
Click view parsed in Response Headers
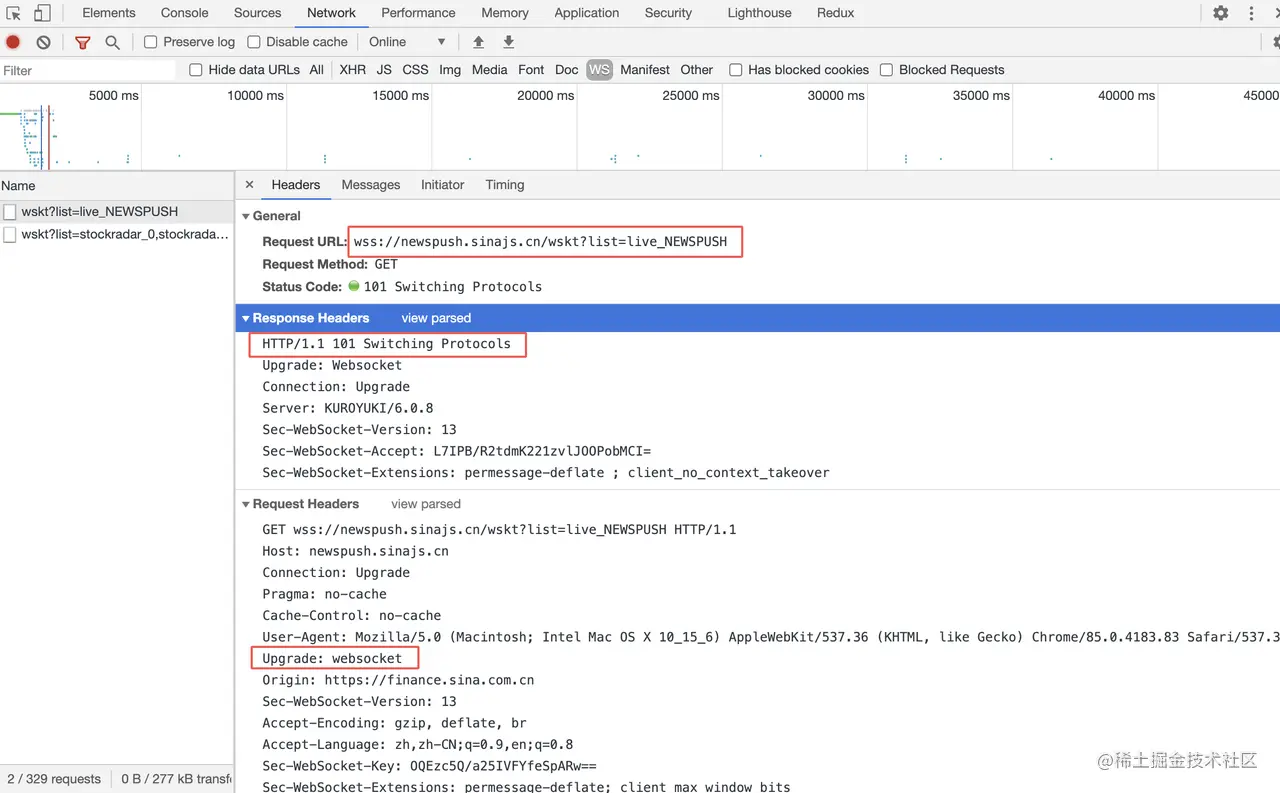point(436,318)
